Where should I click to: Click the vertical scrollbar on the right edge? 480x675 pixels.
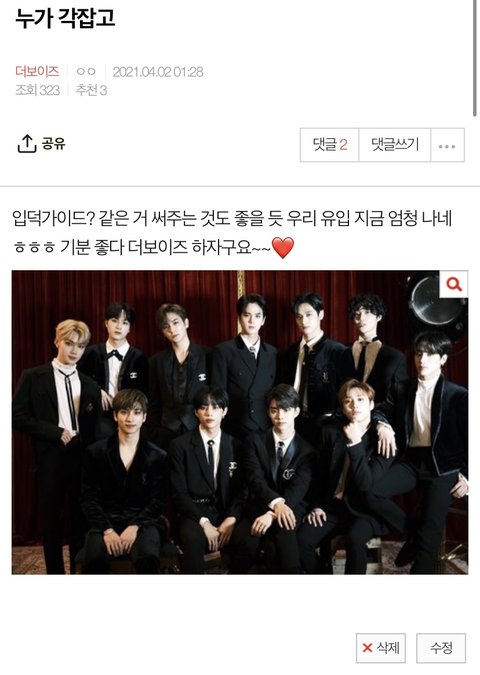(x=475, y=58)
